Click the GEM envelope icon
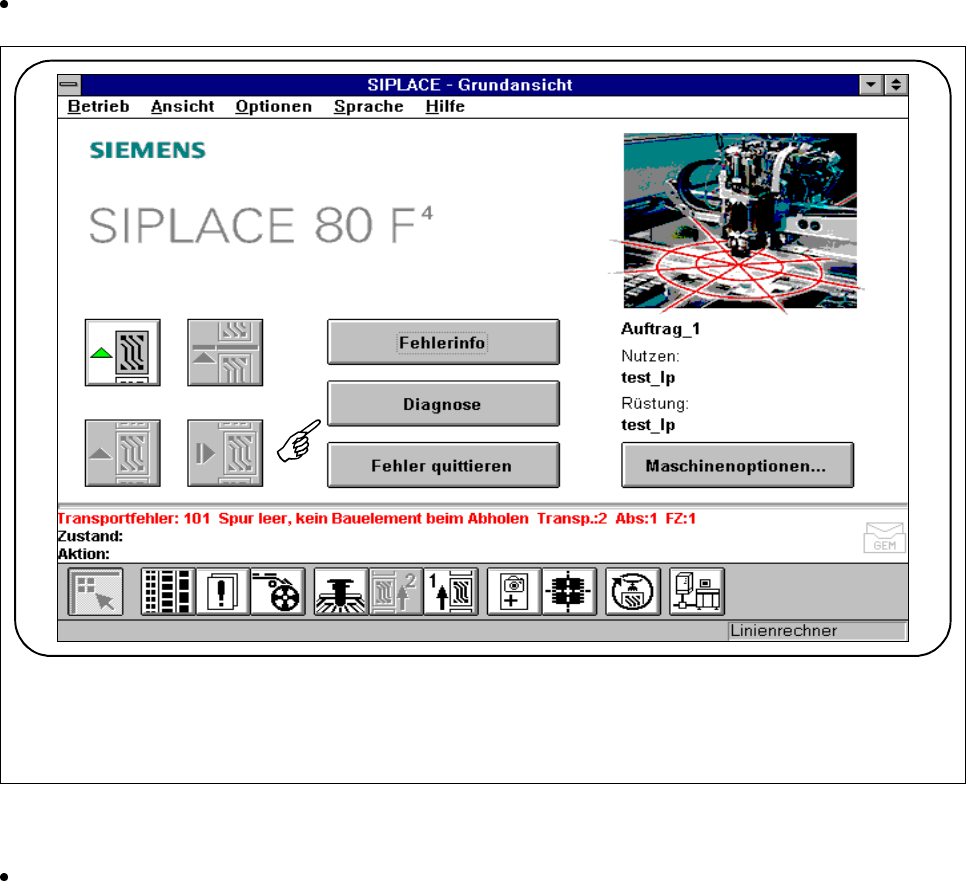The height and width of the screenshot is (881, 966). [884, 538]
